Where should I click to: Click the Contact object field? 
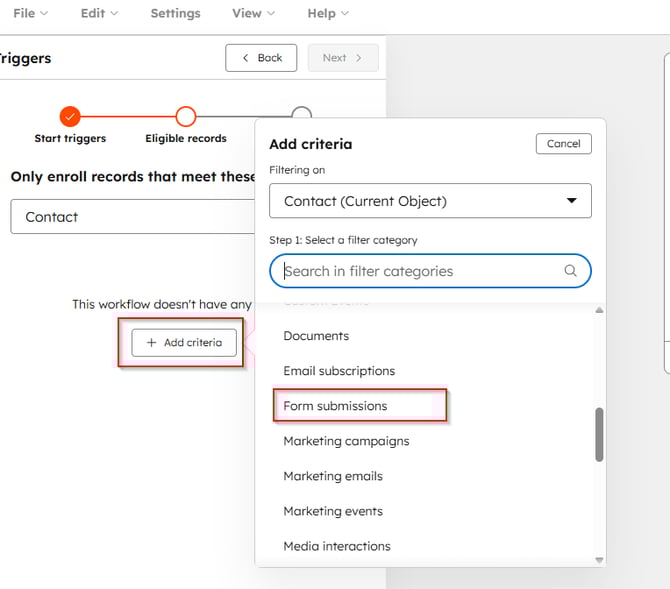132,217
